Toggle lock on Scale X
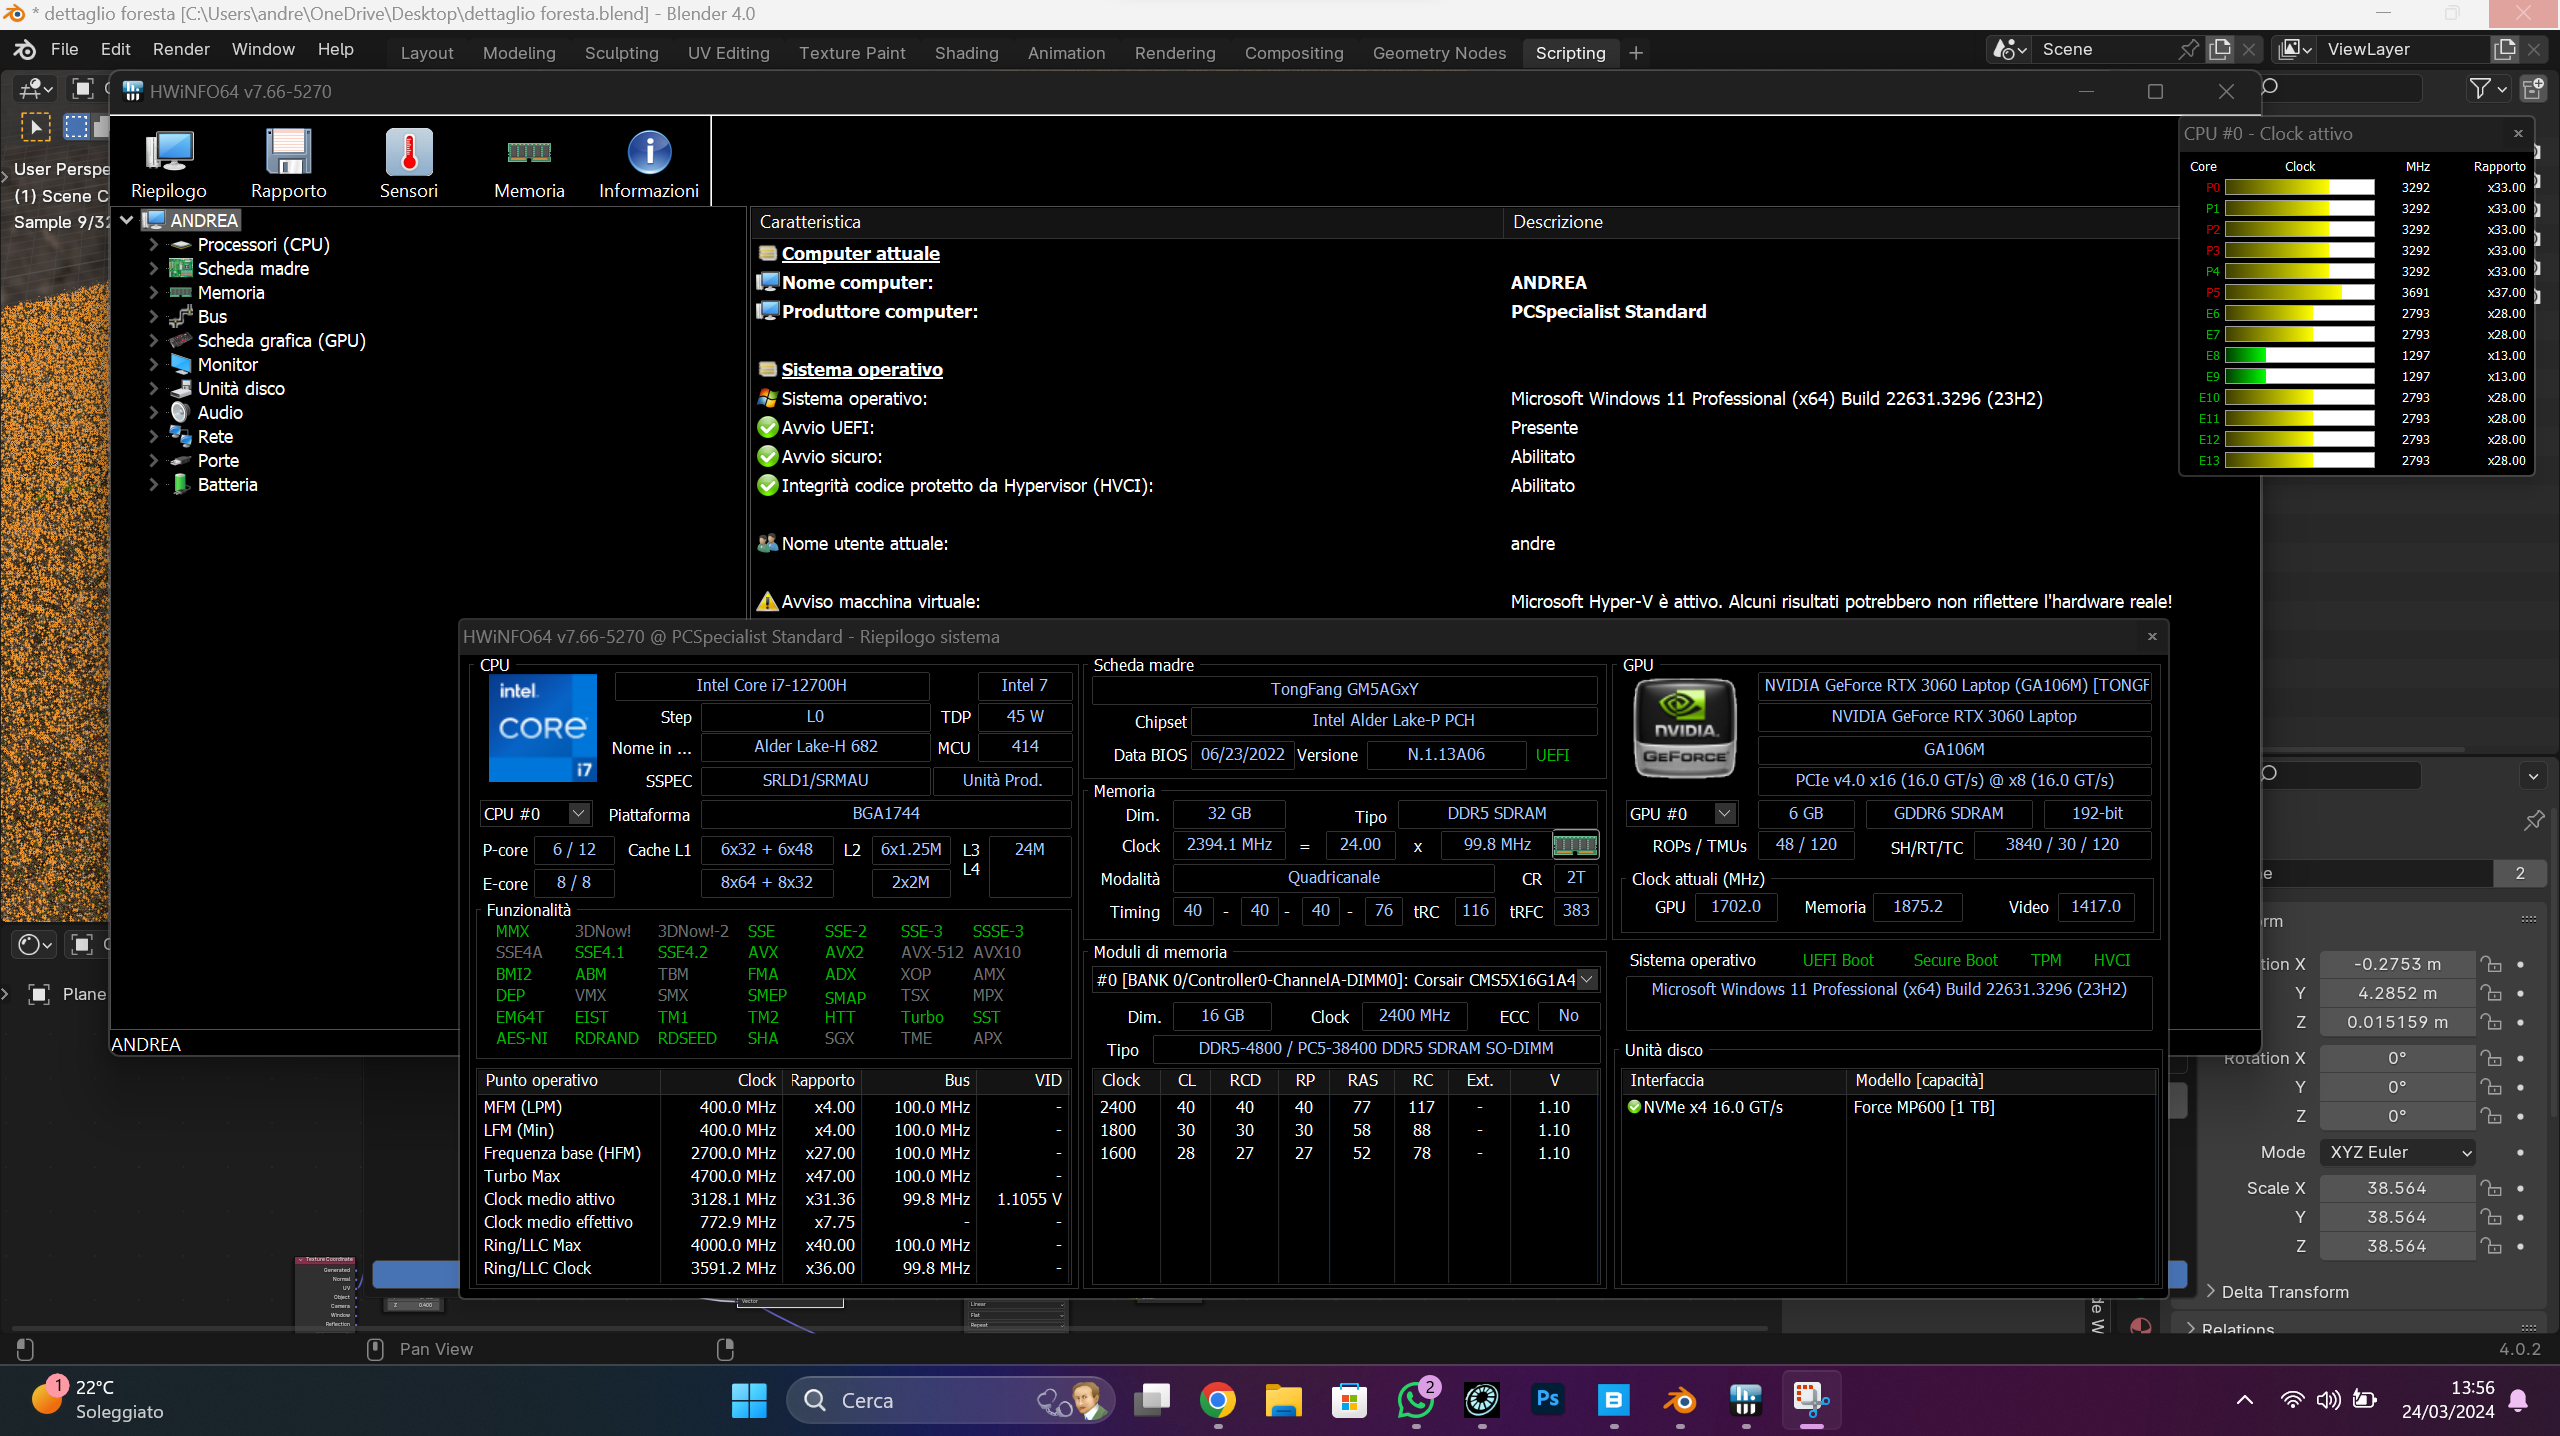The height and width of the screenshot is (1436, 2560). (x=2491, y=1188)
